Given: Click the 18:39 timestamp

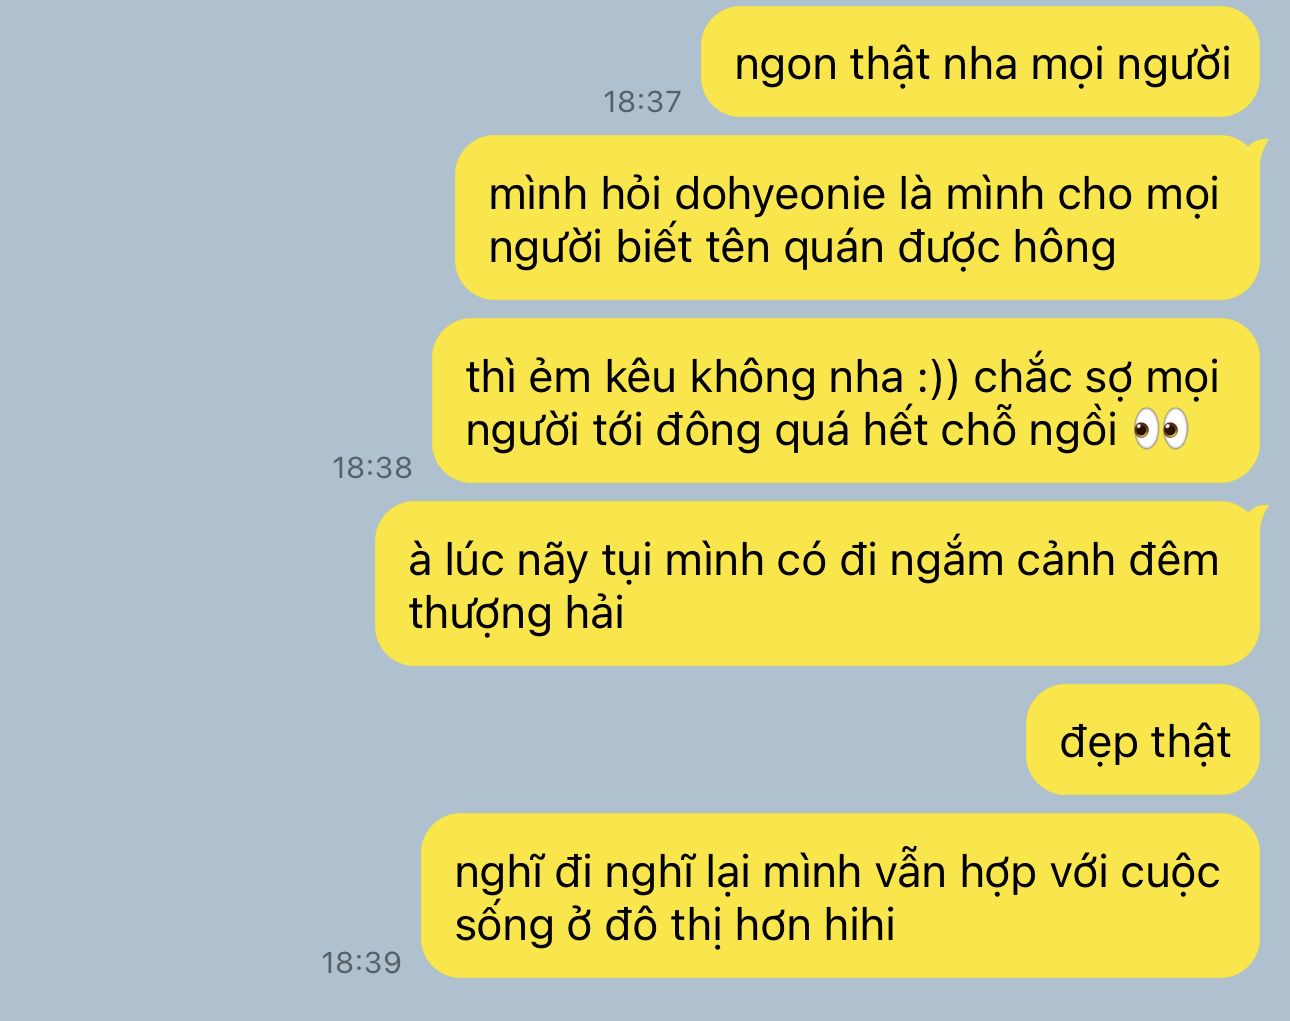Looking at the screenshot, I should pyautogui.click(x=361, y=962).
